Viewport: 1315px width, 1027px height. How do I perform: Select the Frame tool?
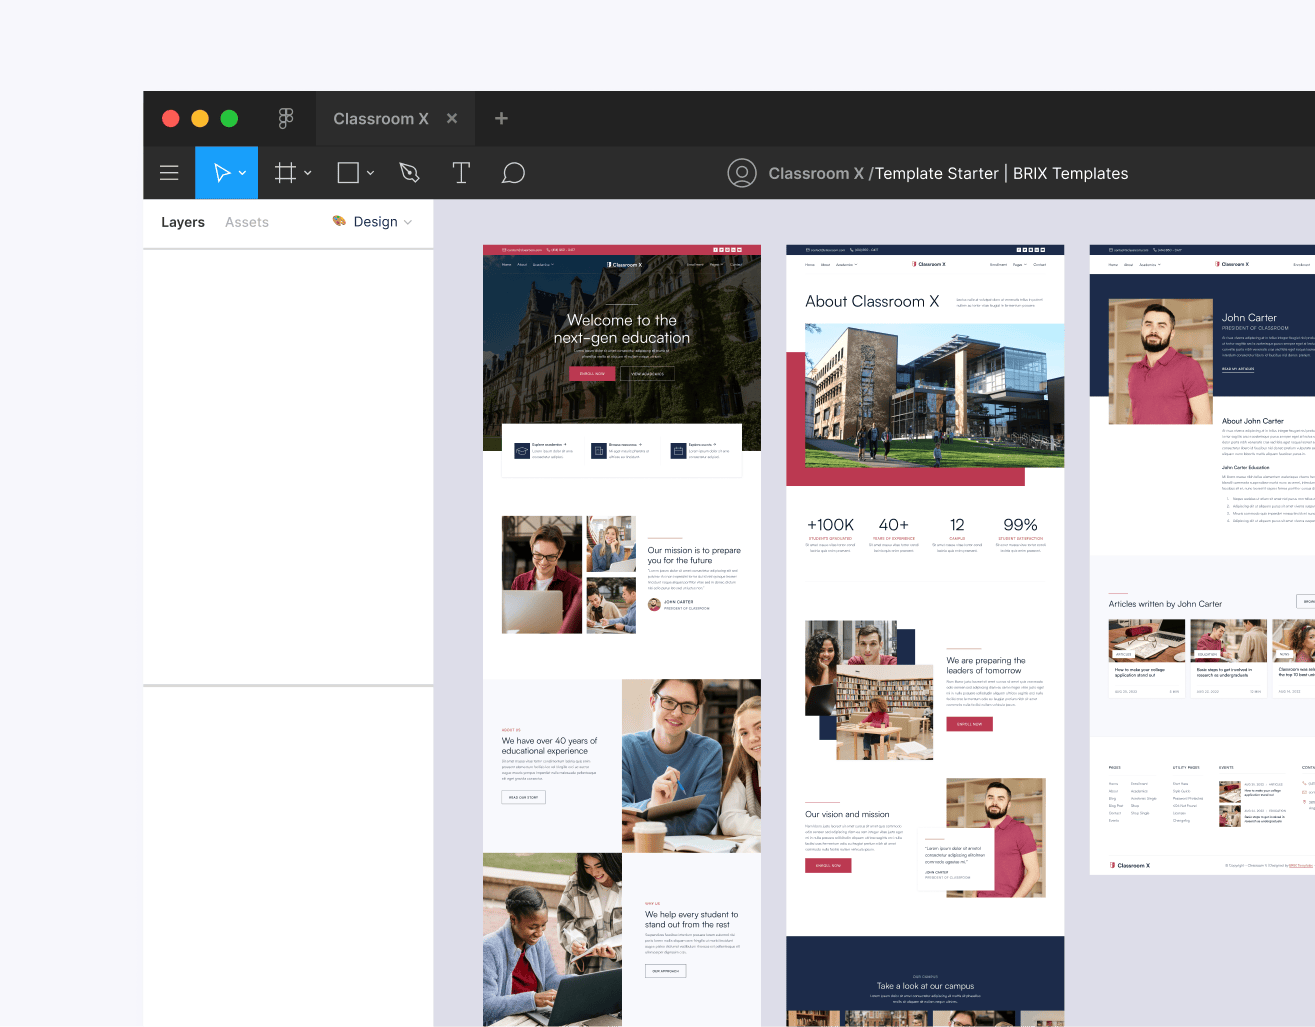tap(283, 172)
